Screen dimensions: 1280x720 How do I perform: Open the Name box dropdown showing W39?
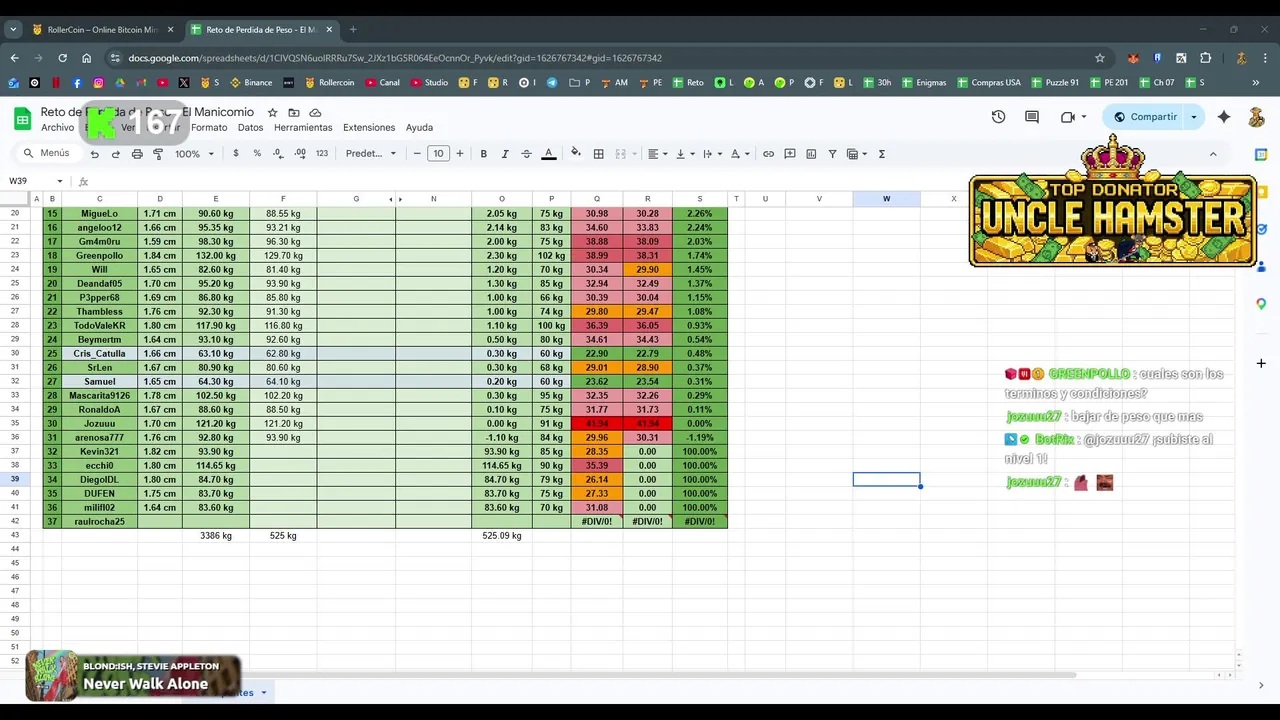point(59,181)
